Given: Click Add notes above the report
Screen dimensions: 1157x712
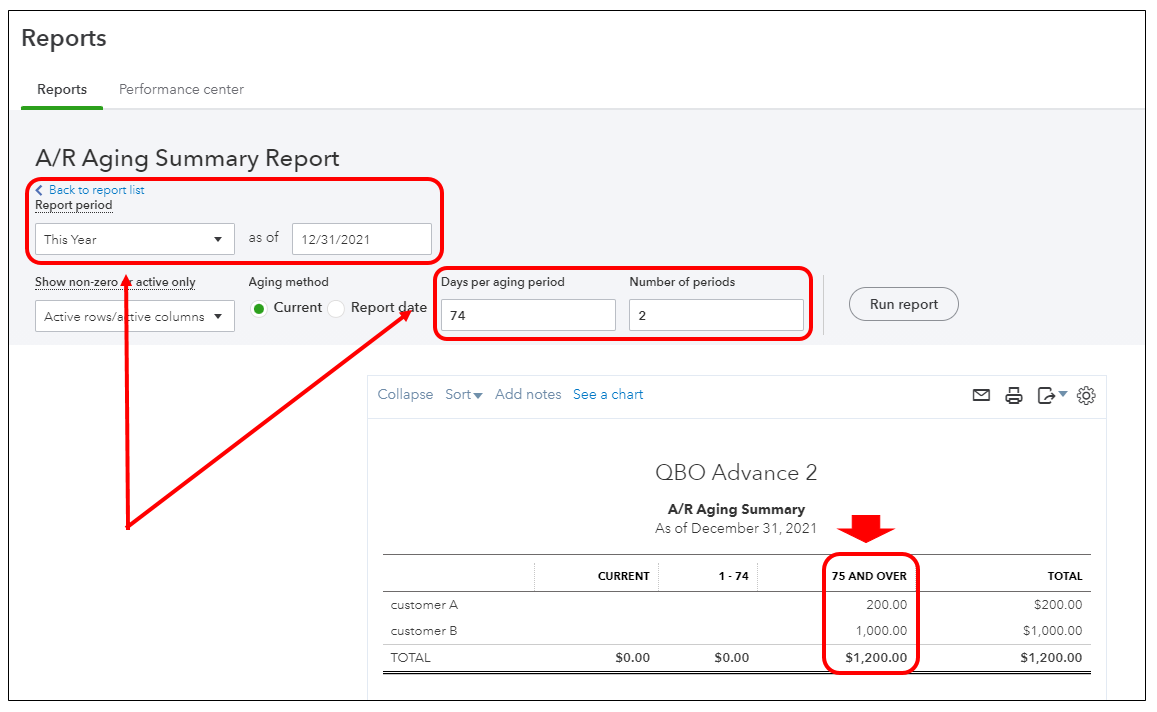Looking at the screenshot, I should tap(528, 394).
